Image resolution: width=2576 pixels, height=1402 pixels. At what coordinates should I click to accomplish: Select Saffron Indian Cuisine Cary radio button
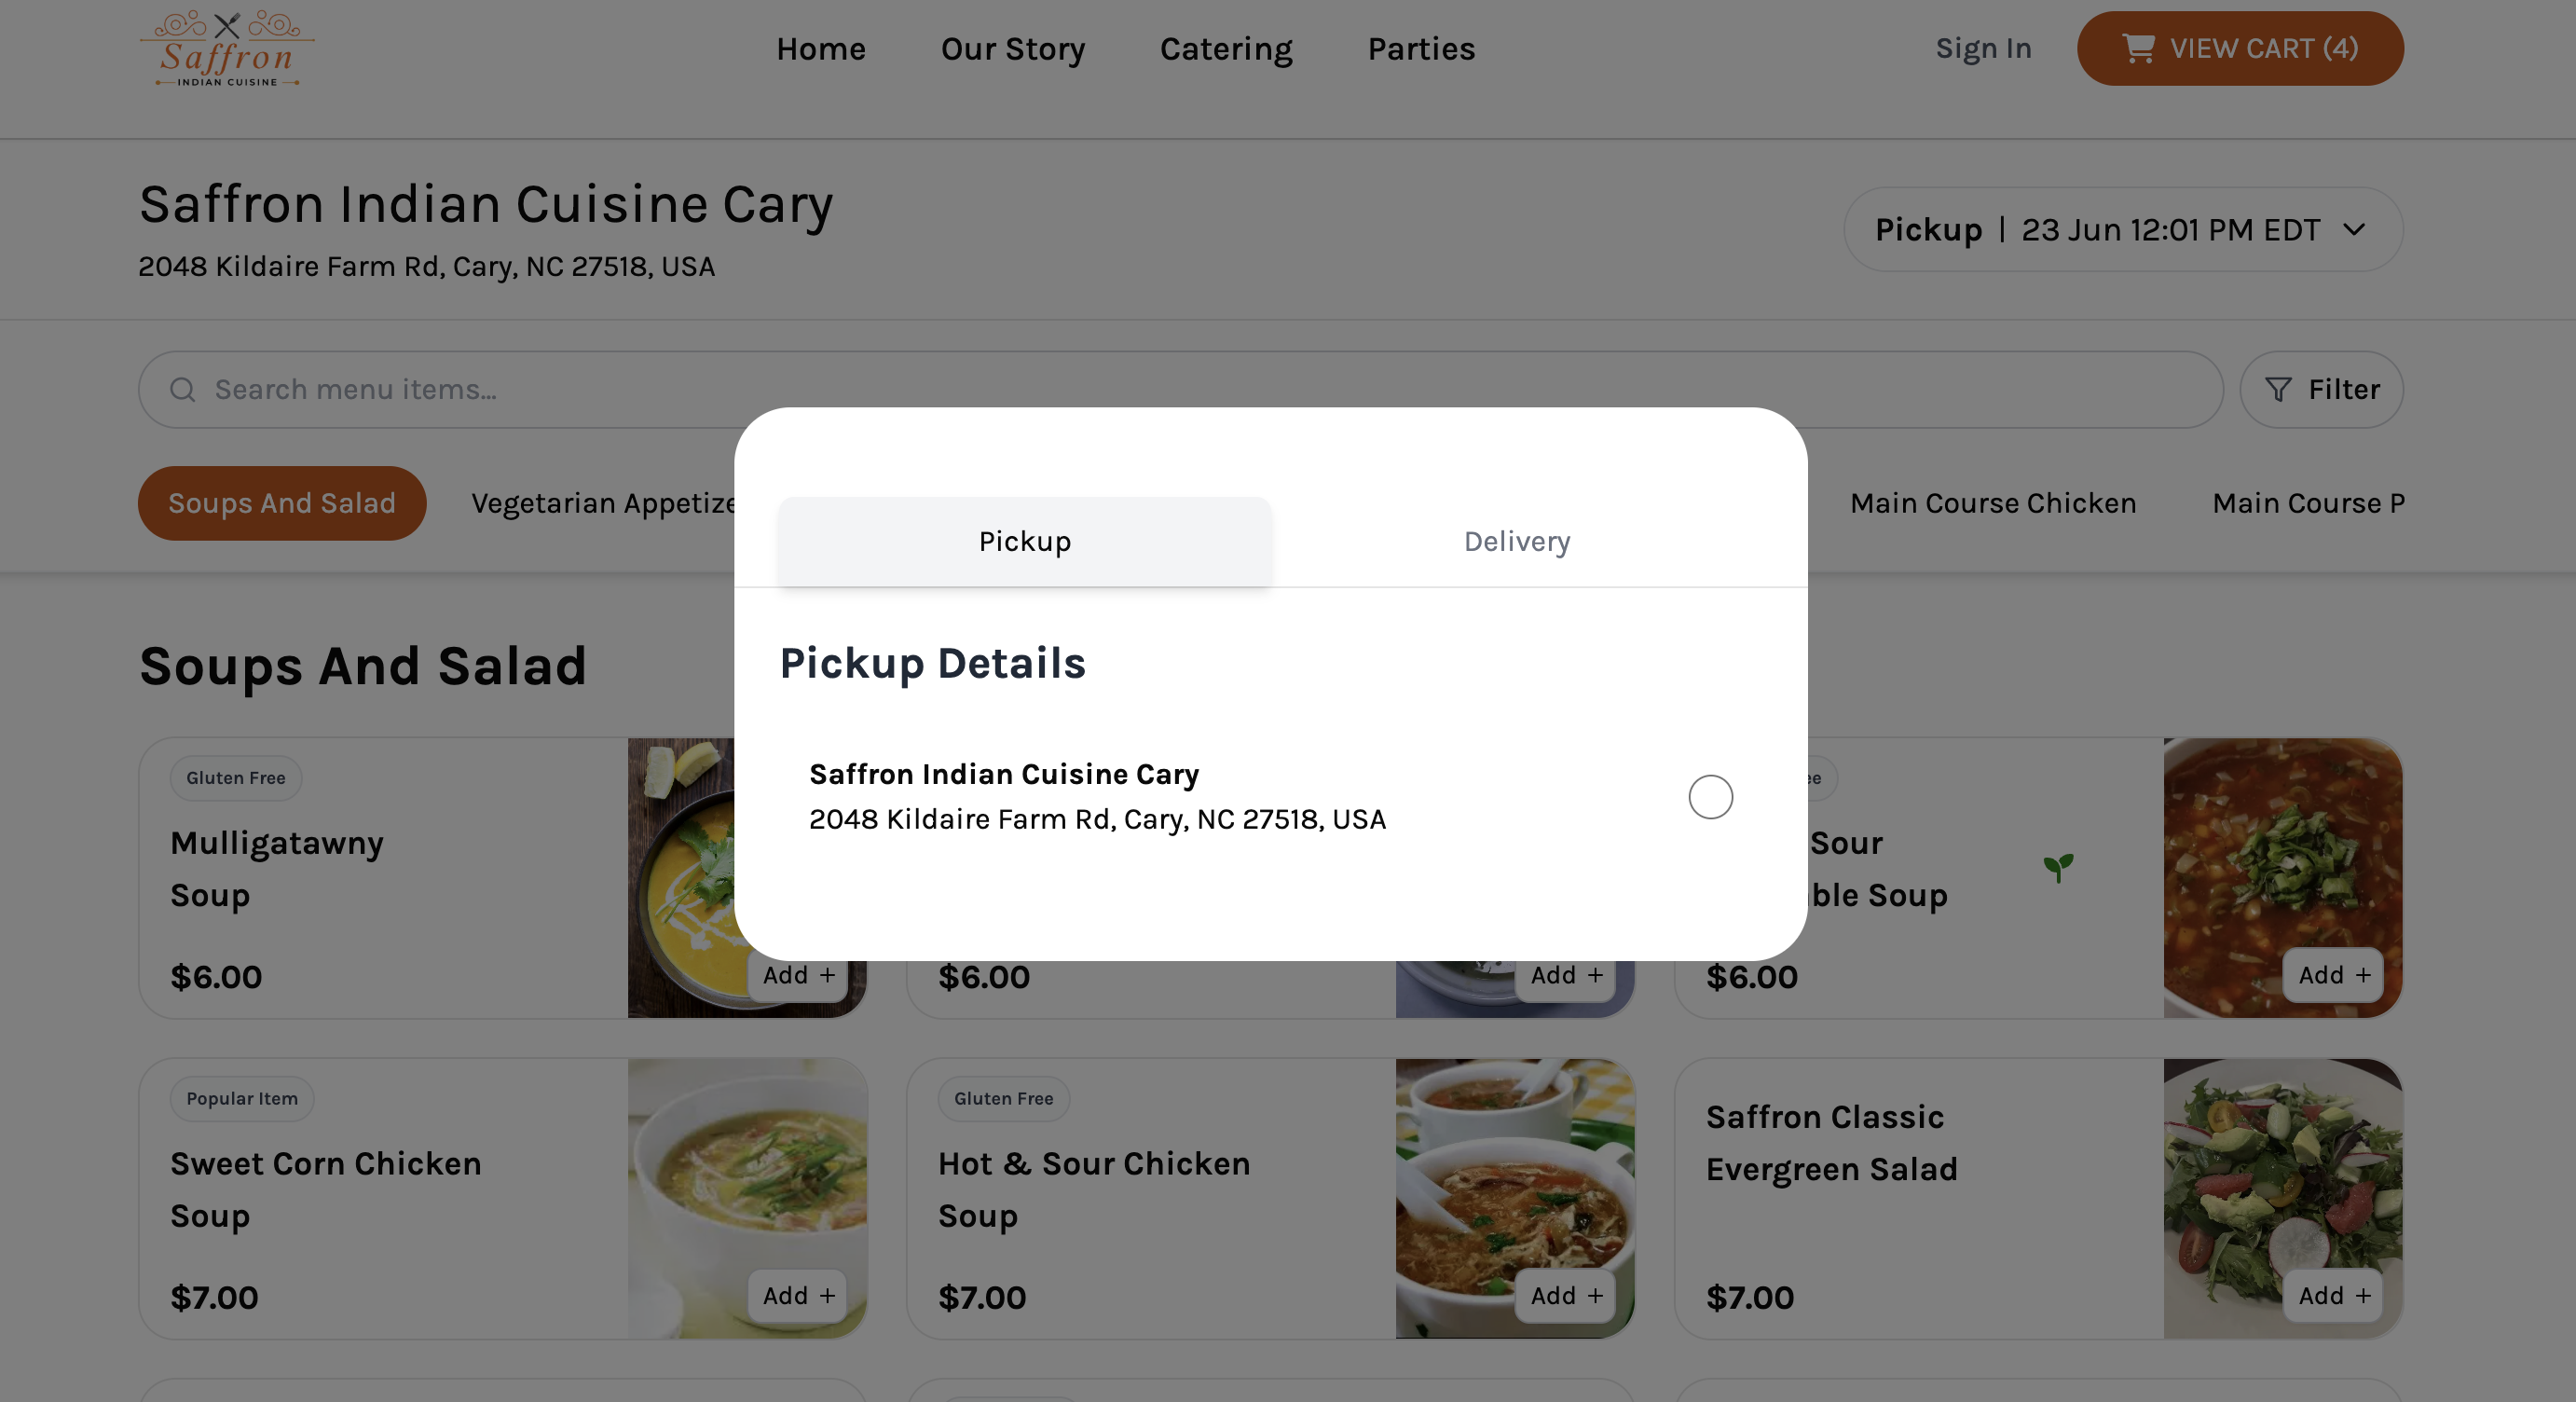point(1710,797)
